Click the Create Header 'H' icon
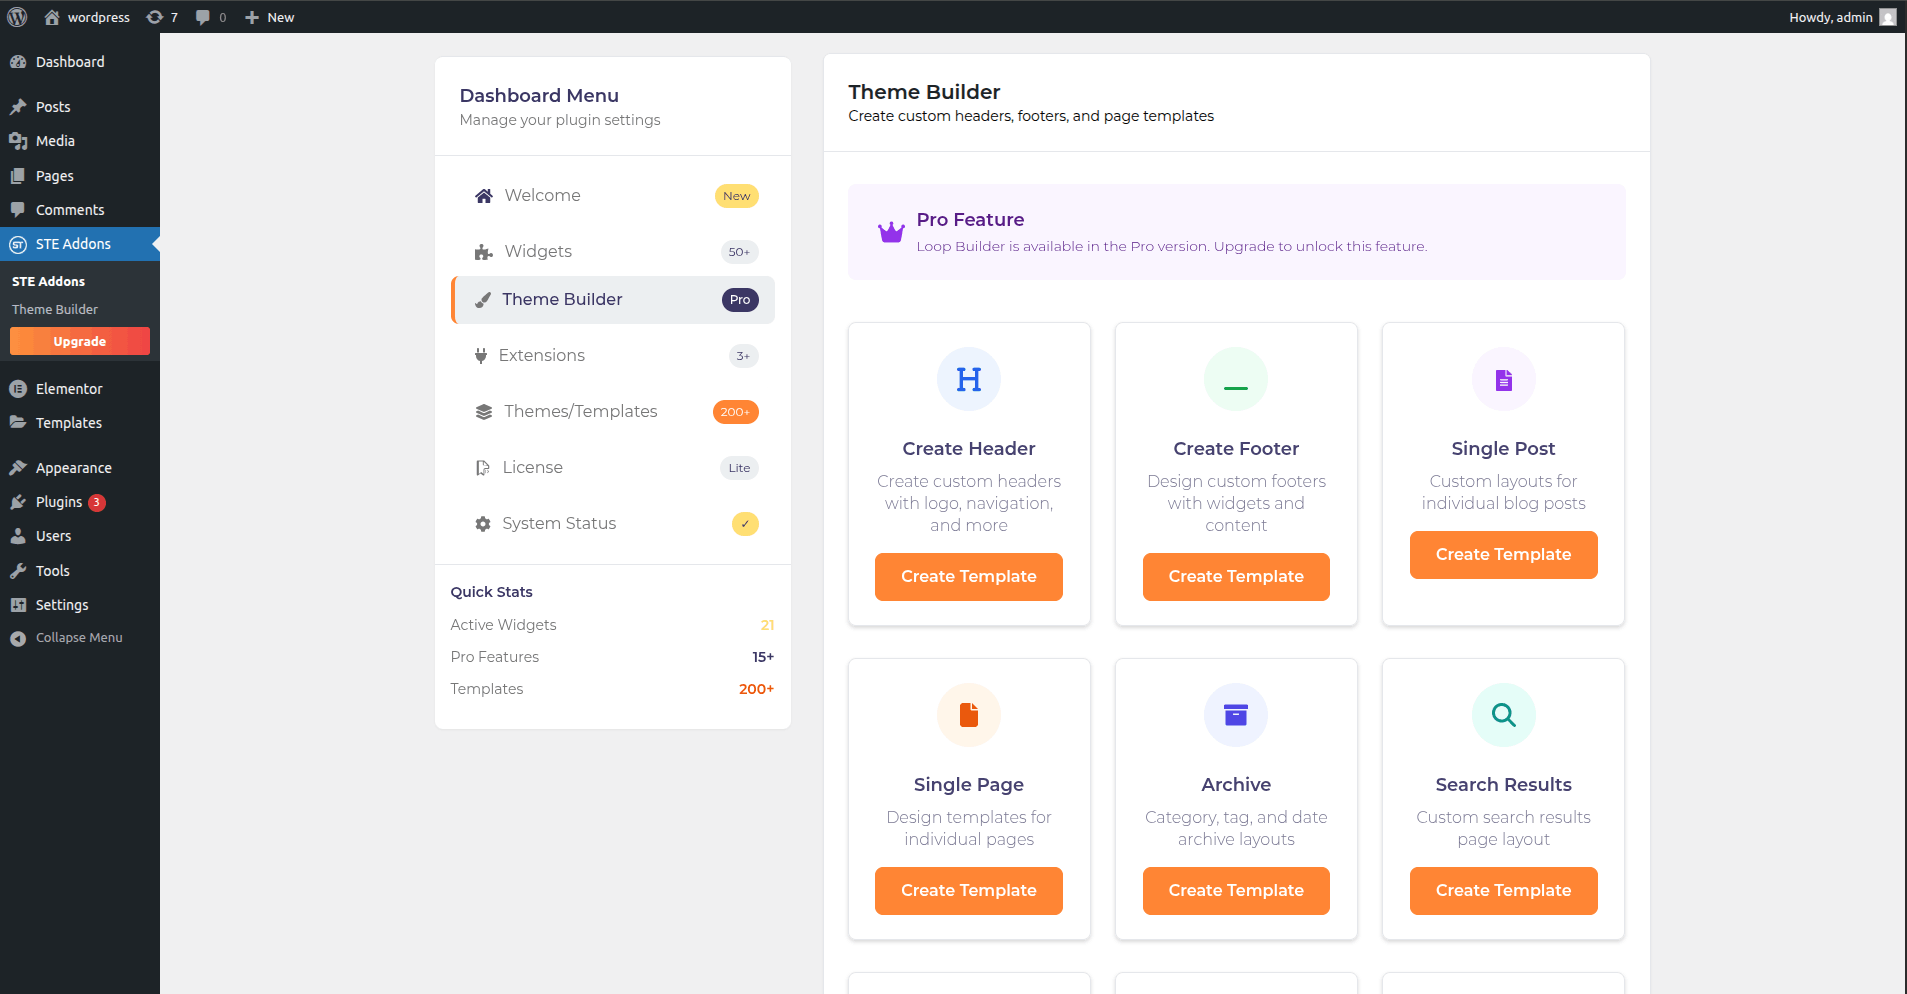Screen dimensions: 1907x994 point(968,380)
